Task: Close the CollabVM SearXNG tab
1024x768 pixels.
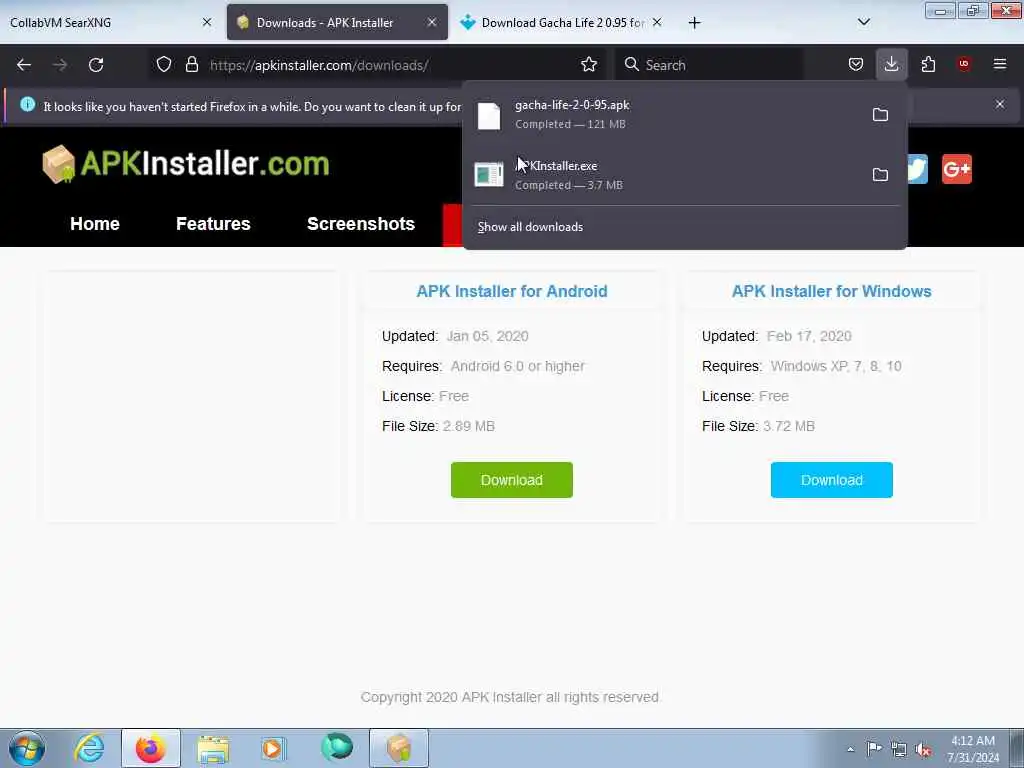Action: tap(207, 22)
